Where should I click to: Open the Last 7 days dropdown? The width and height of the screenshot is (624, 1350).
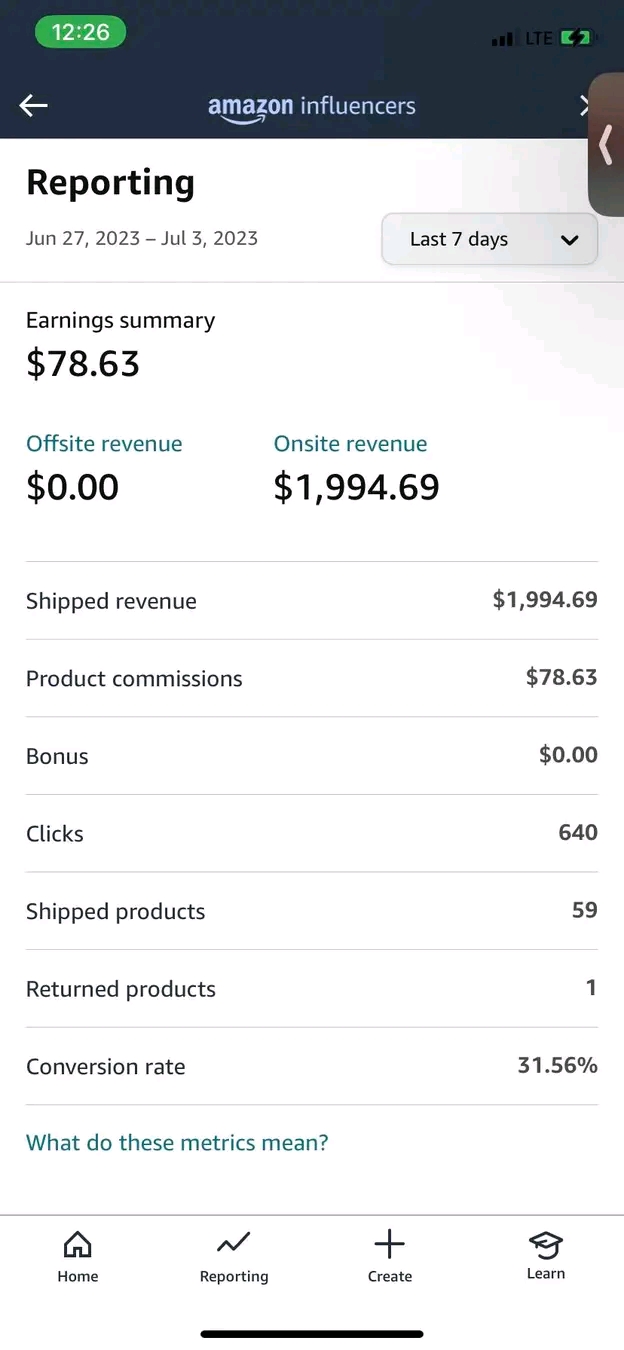(489, 239)
